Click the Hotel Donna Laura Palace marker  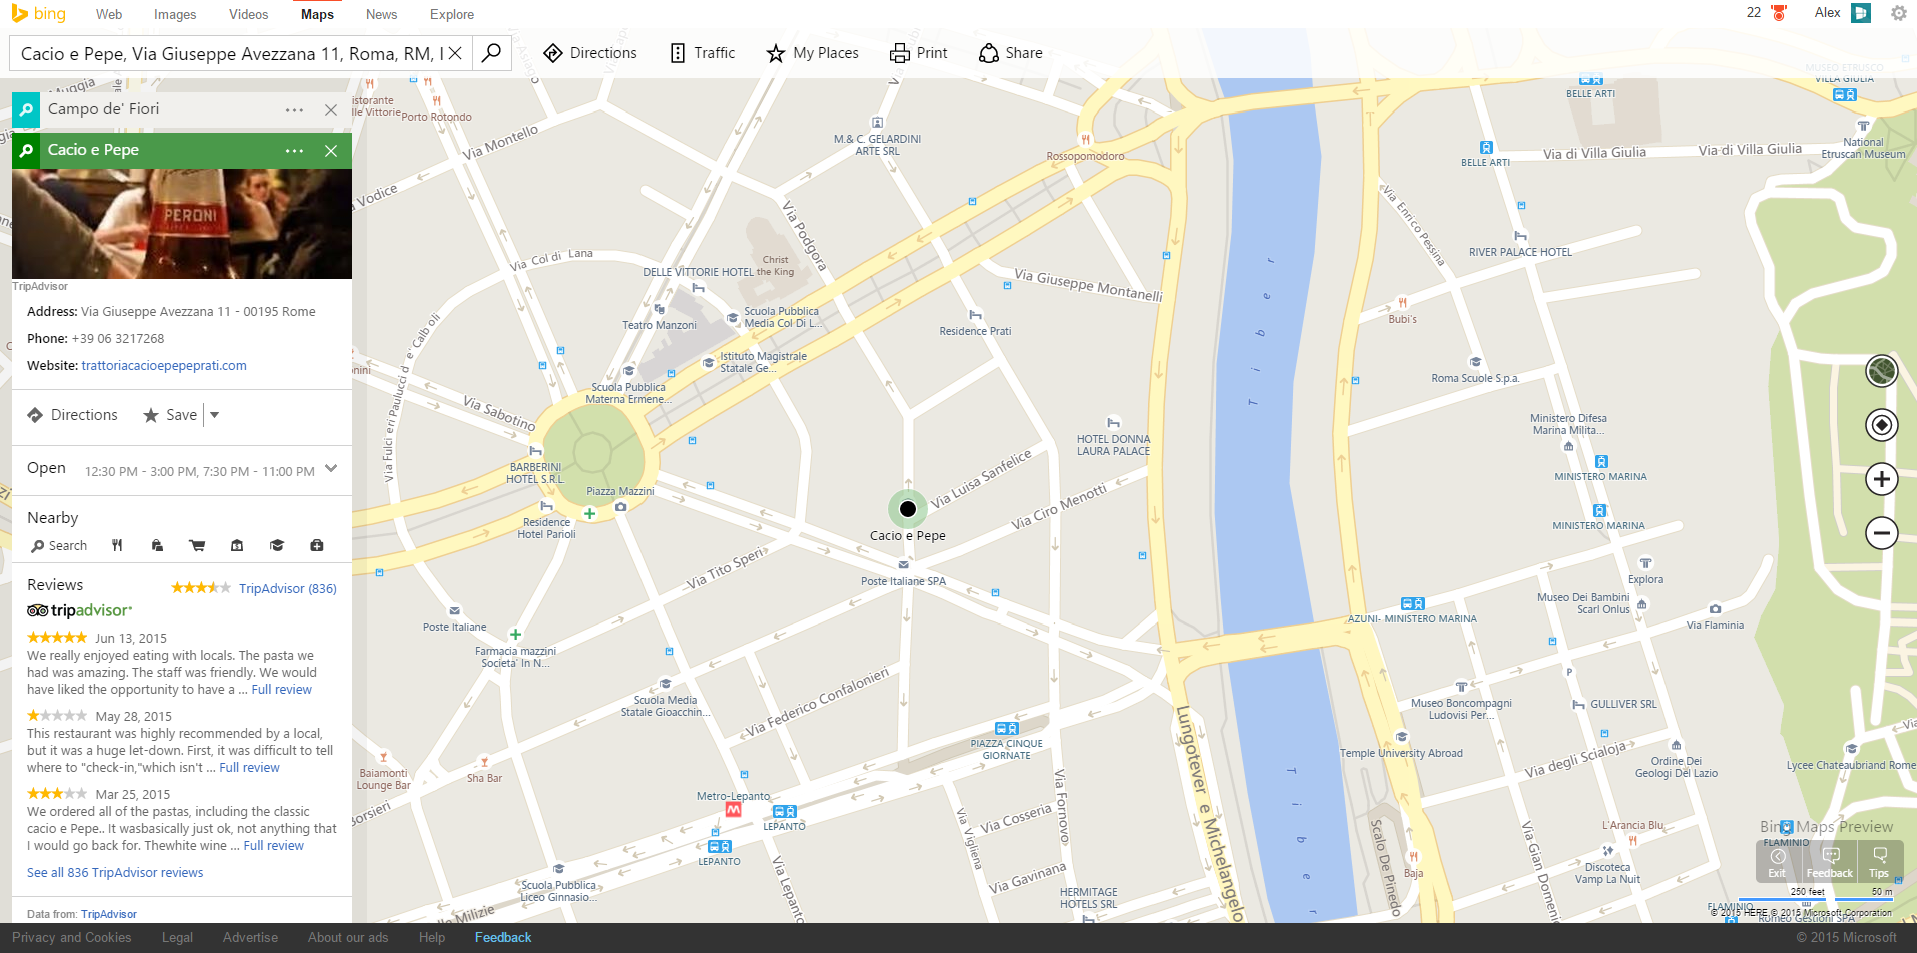1113,423
